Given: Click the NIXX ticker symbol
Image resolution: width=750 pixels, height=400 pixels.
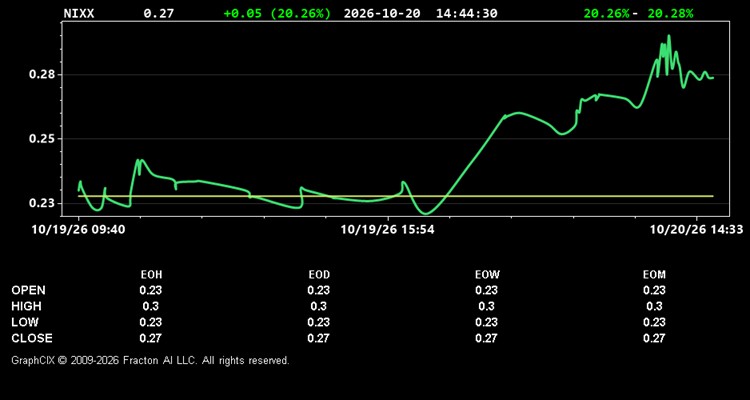Looking at the screenshot, I should click(x=79, y=13).
